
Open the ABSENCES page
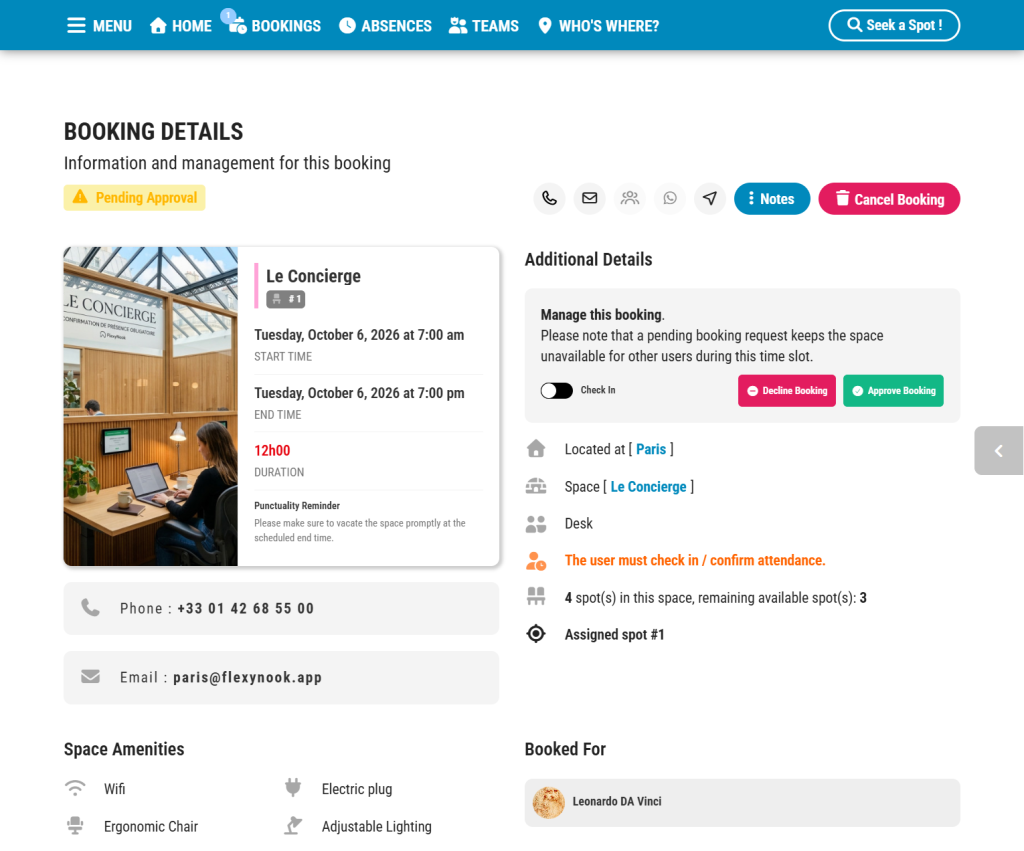(385, 26)
